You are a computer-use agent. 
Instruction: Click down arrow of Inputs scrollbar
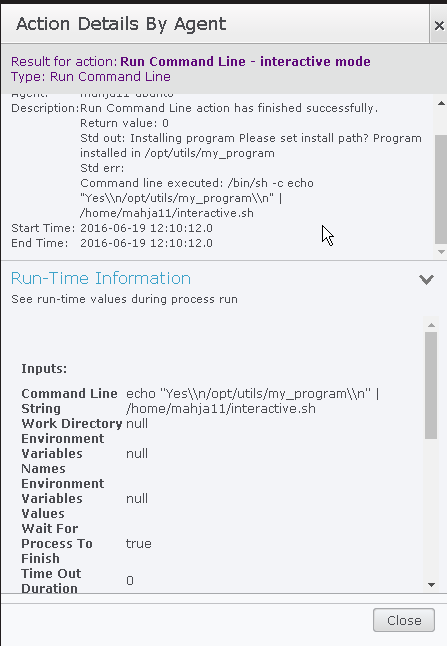coord(431,585)
